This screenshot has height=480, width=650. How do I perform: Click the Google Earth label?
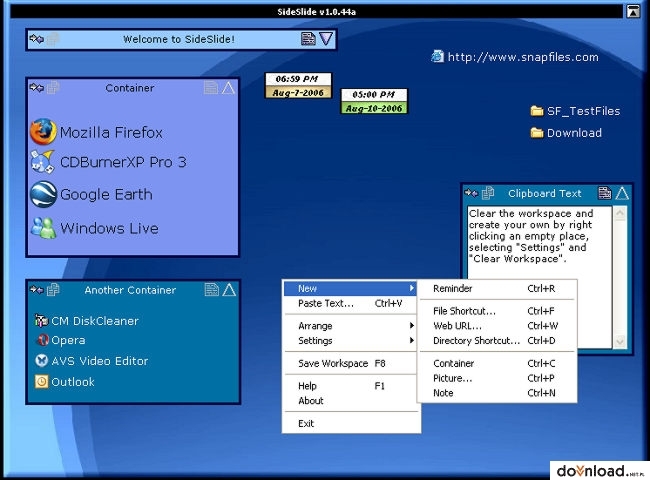click(x=106, y=195)
